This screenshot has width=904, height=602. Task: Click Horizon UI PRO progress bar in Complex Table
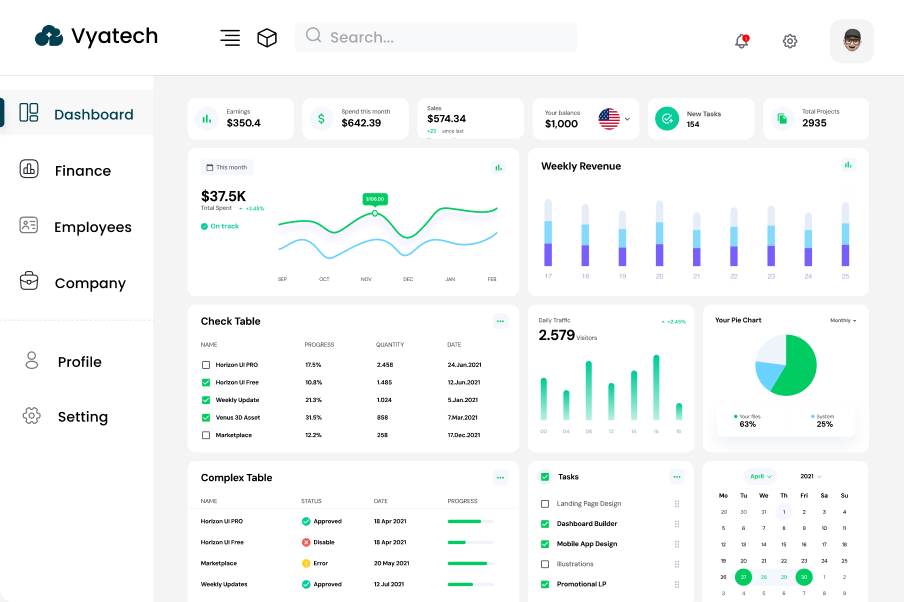pos(470,521)
